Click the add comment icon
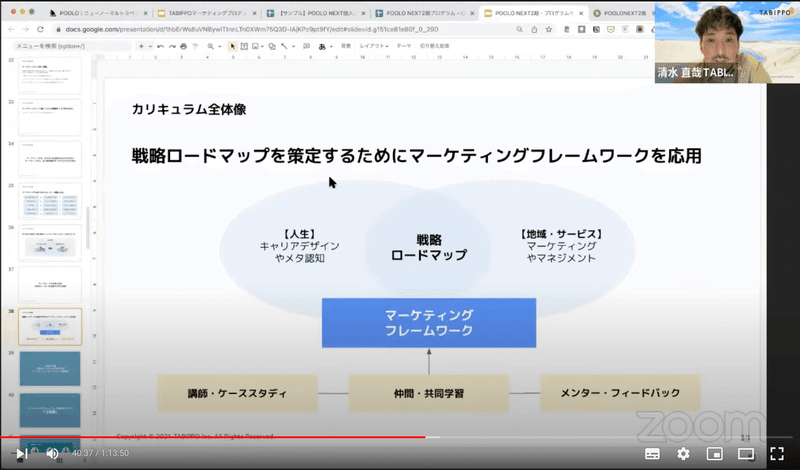The image size is (800, 470). coord(306,46)
